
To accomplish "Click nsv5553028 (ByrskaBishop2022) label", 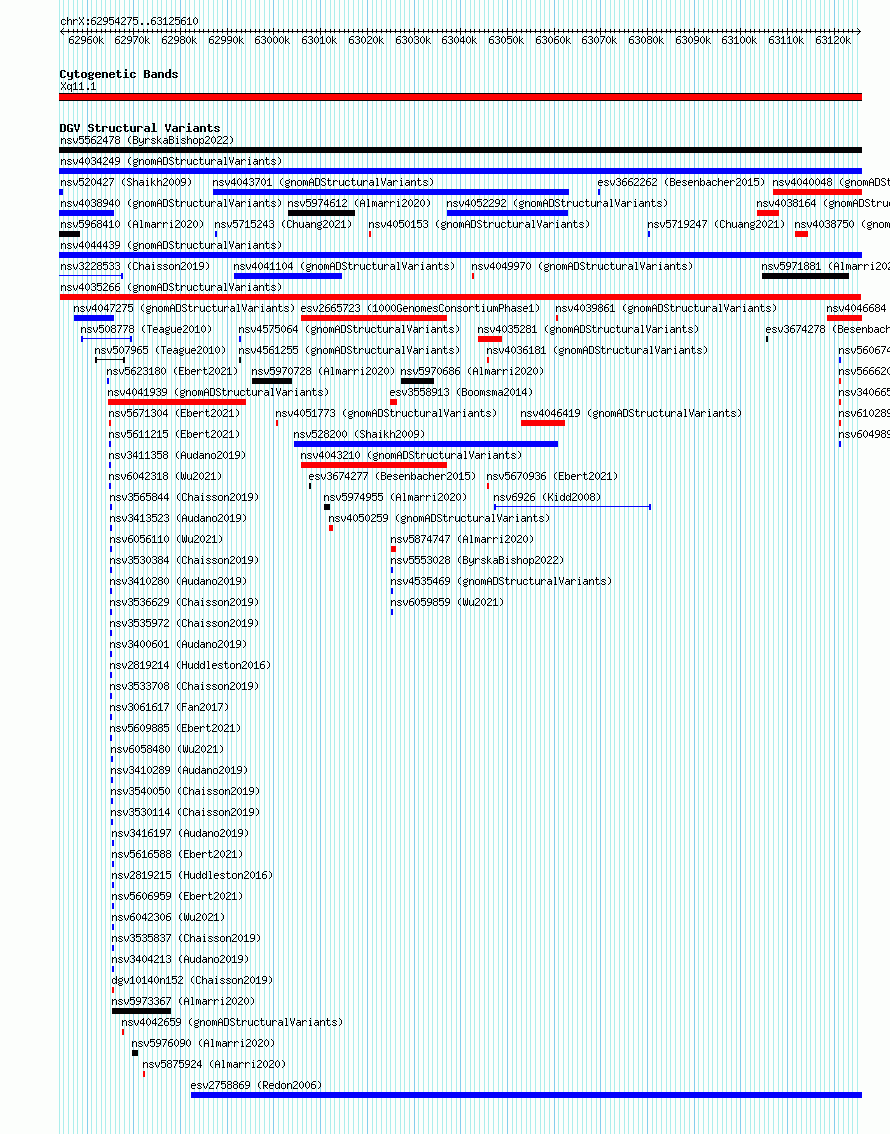I will point(477,560).
